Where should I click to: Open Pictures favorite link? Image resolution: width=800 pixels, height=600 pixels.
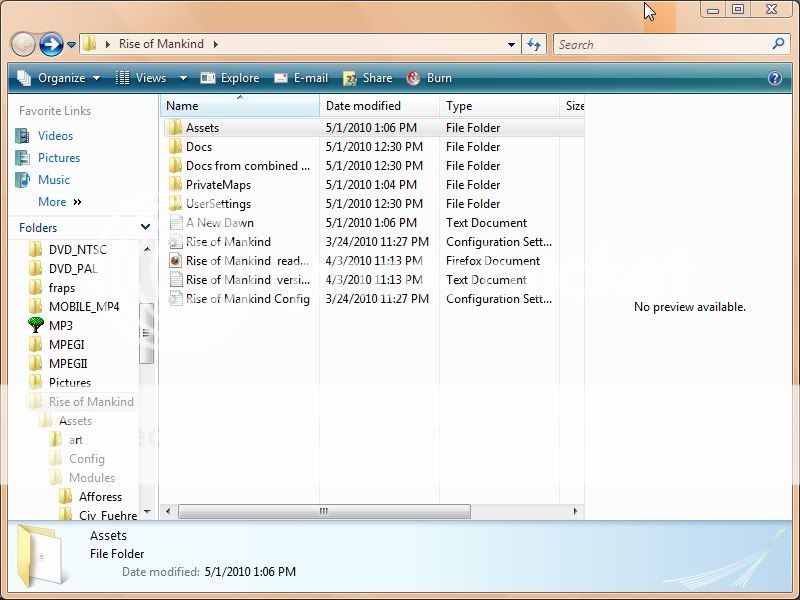point(59,158)
